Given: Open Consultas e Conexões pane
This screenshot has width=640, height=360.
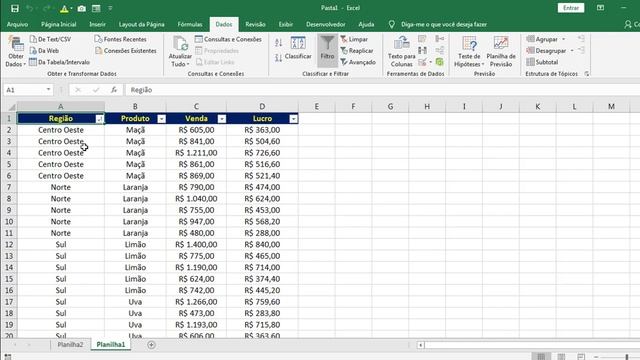Looking at the screenshot, I should [228, 39].
